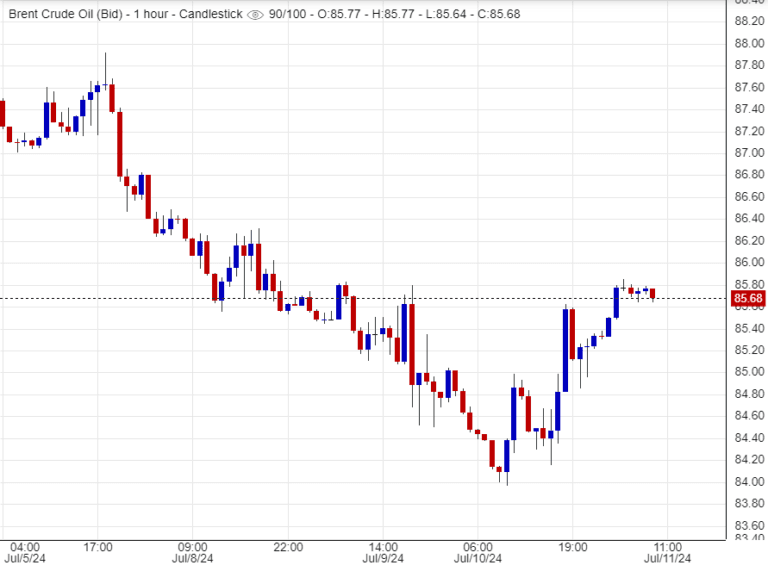768x565 pixels.
Task: Click the 84.00 price axis label
Action: [749, 481]
